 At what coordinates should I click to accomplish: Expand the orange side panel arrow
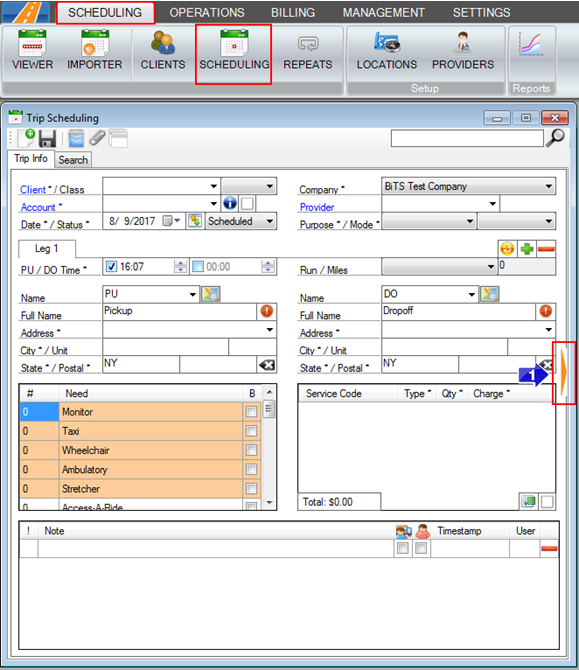coord(564,373)
